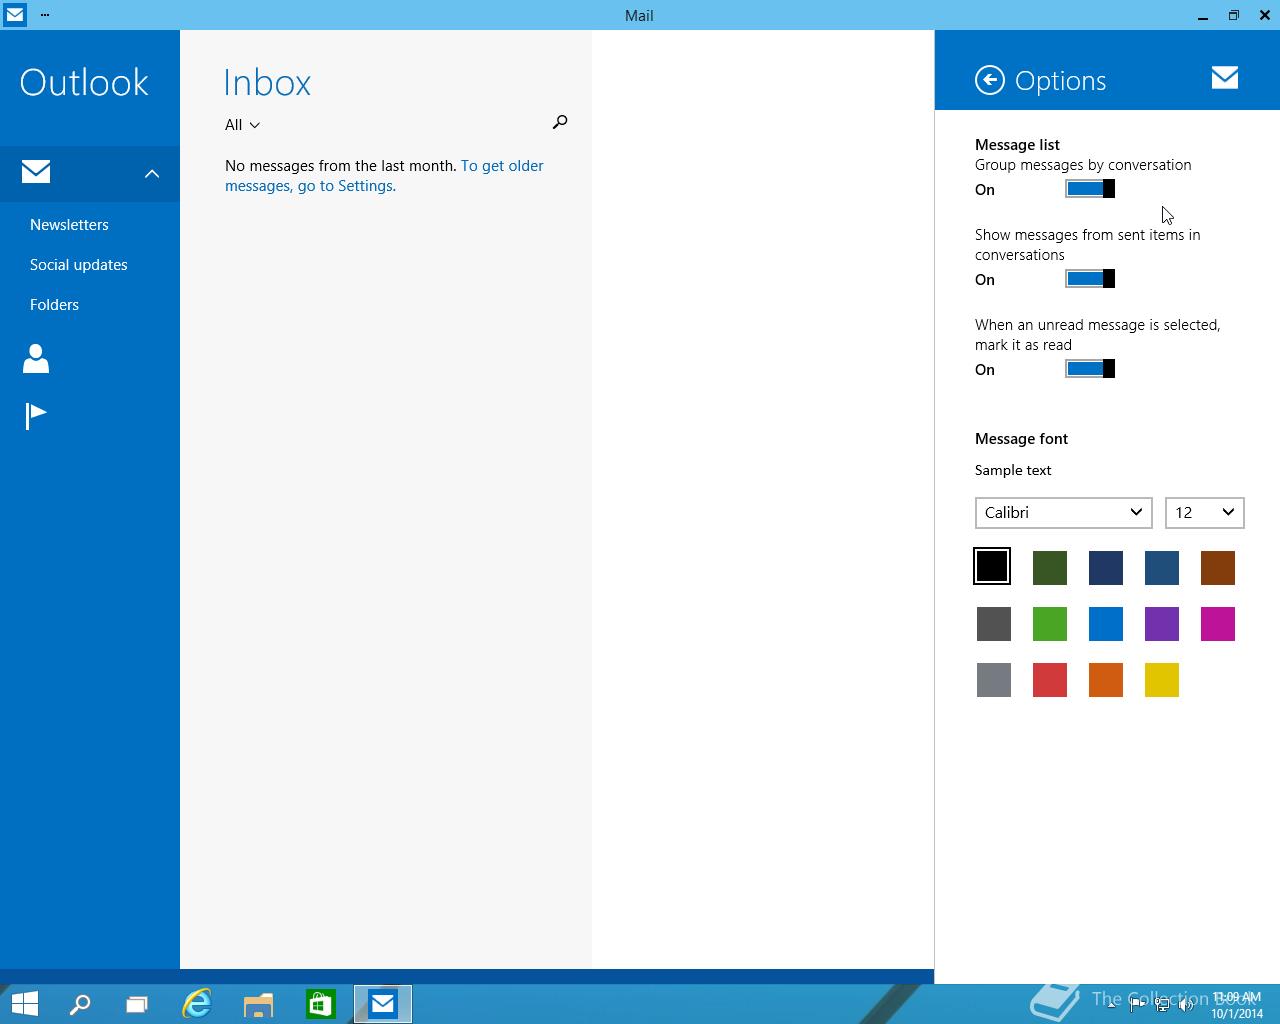
Task: Select the magenta font color swatch
Action: (1218, 624)
